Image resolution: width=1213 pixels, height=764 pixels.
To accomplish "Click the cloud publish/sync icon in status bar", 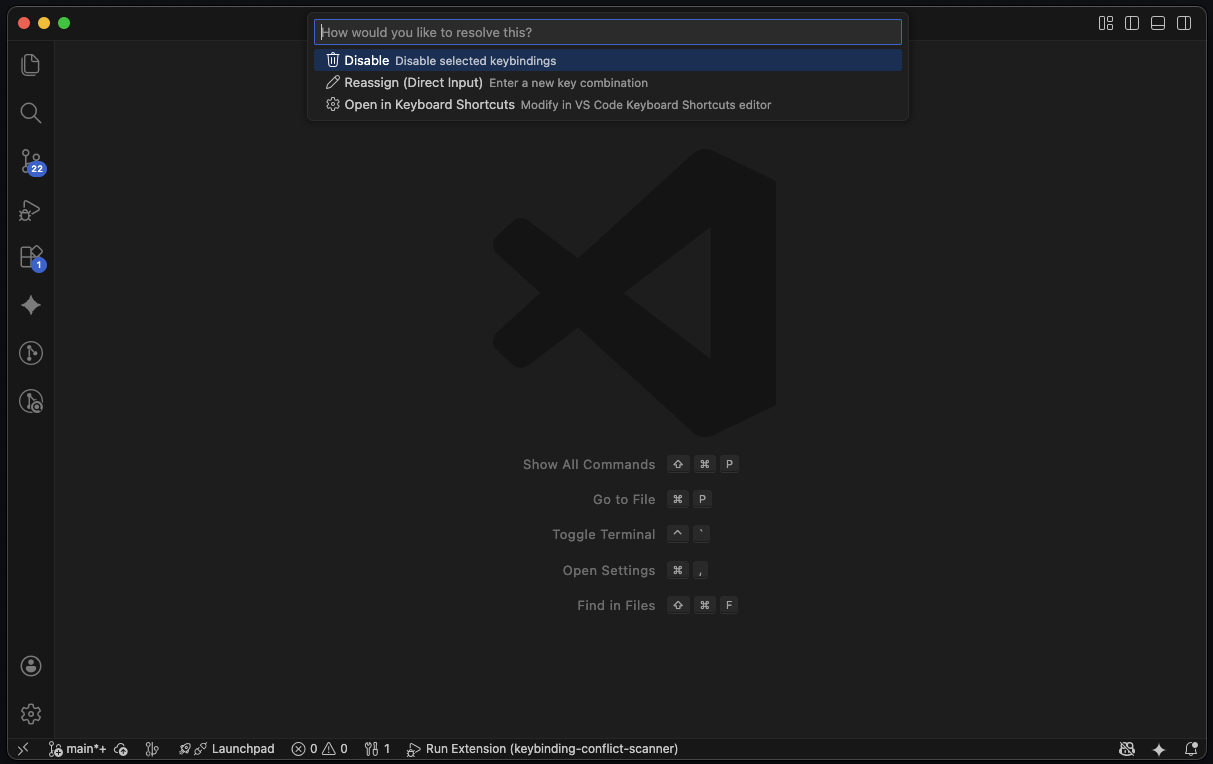I will click(x=121, y=749).
